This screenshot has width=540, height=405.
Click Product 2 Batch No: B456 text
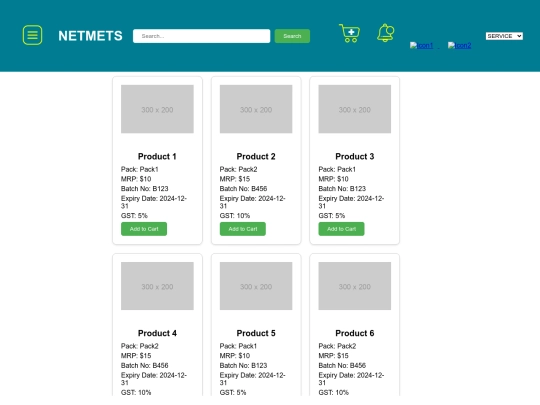pyautogui.click(x=243, y=189)
